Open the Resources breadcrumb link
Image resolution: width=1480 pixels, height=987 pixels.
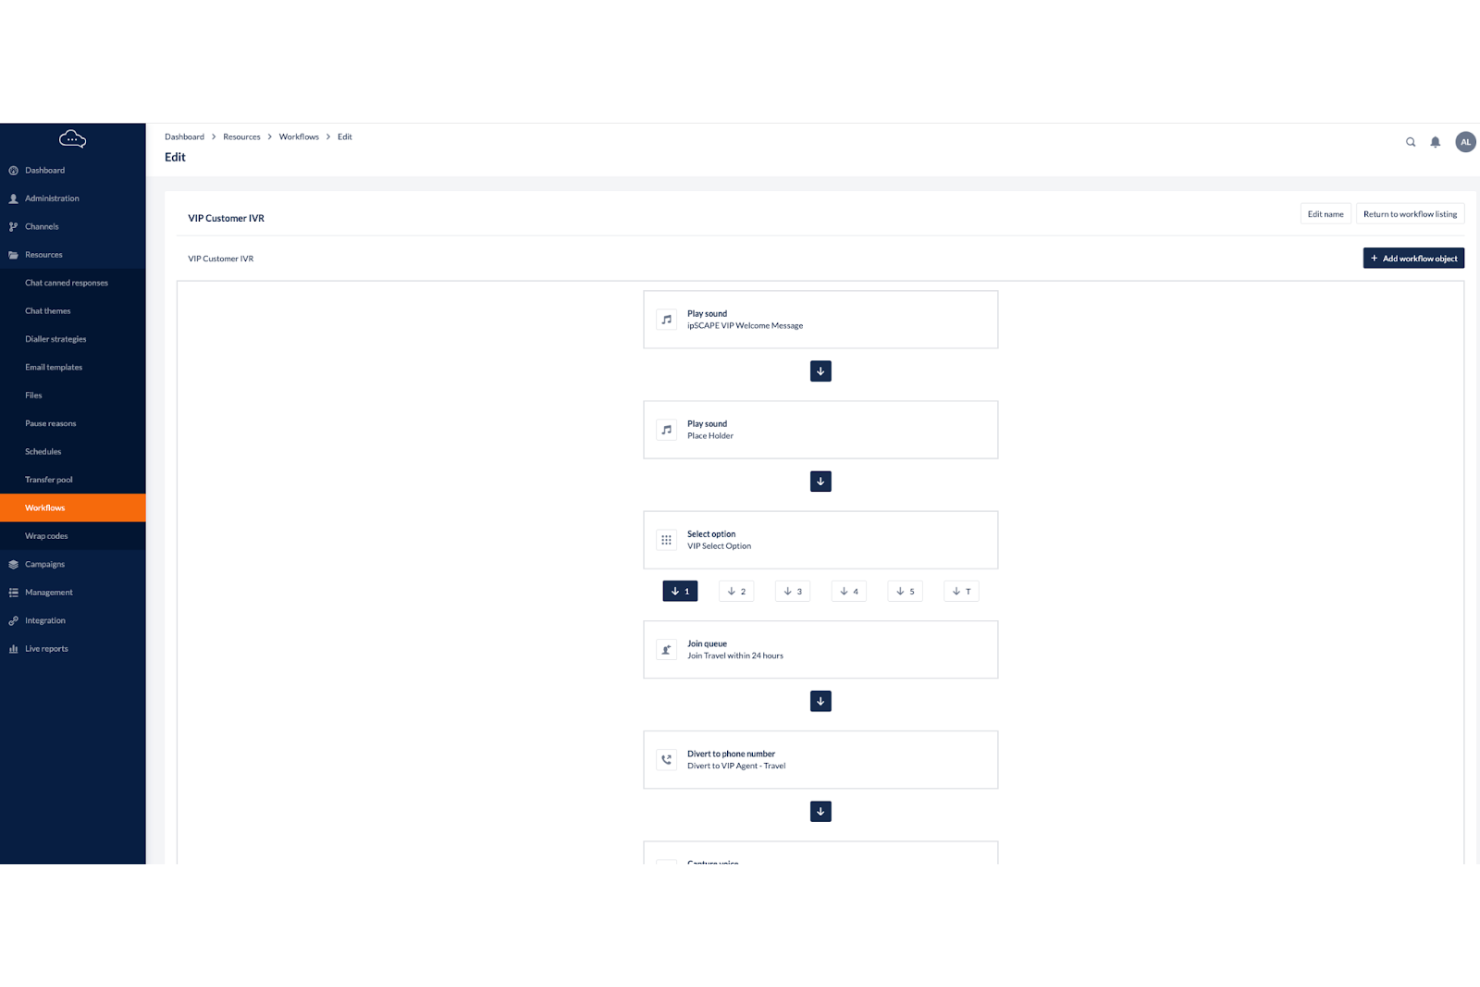coord(242,136)
